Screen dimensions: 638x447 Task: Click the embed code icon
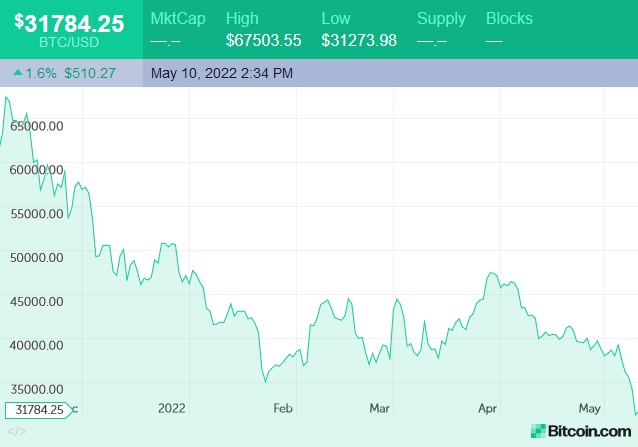(x=17, y=431)
